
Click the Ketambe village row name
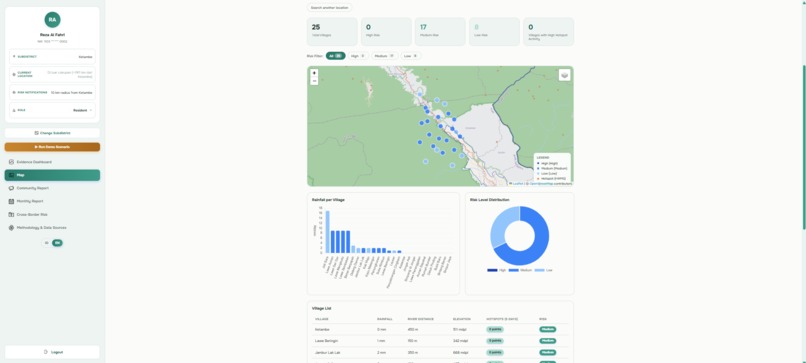(322, 329)
